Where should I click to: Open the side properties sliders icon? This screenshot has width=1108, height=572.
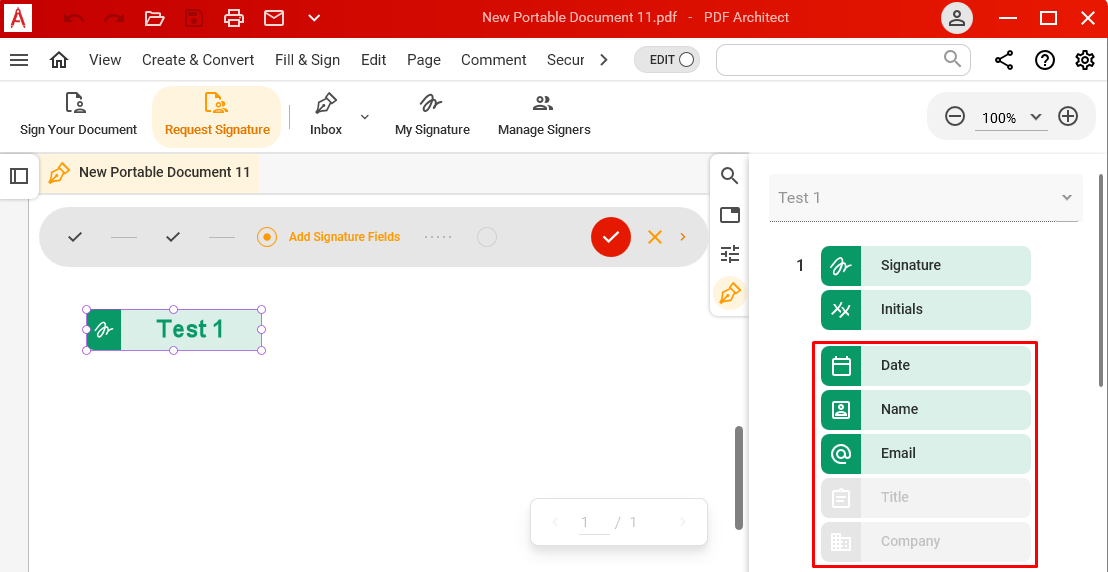(729, 254)
